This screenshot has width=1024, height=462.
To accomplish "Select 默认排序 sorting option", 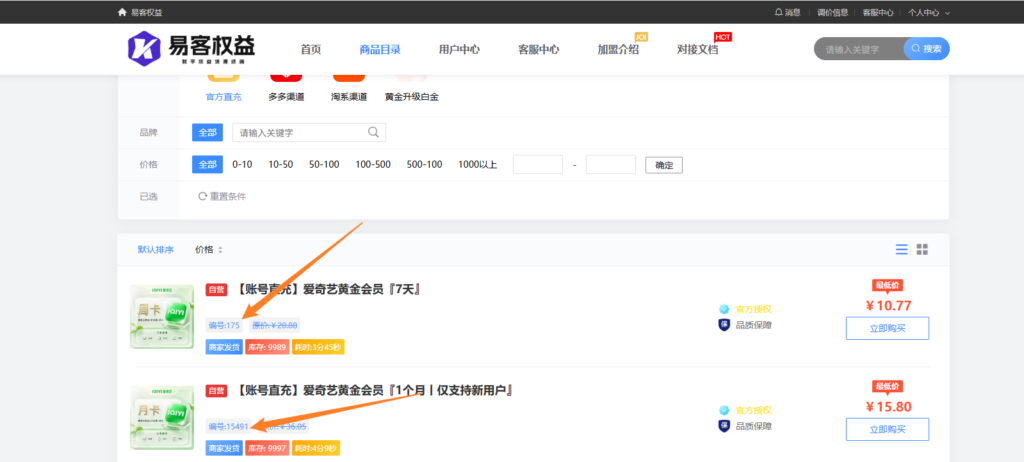I will click(155, 250).
